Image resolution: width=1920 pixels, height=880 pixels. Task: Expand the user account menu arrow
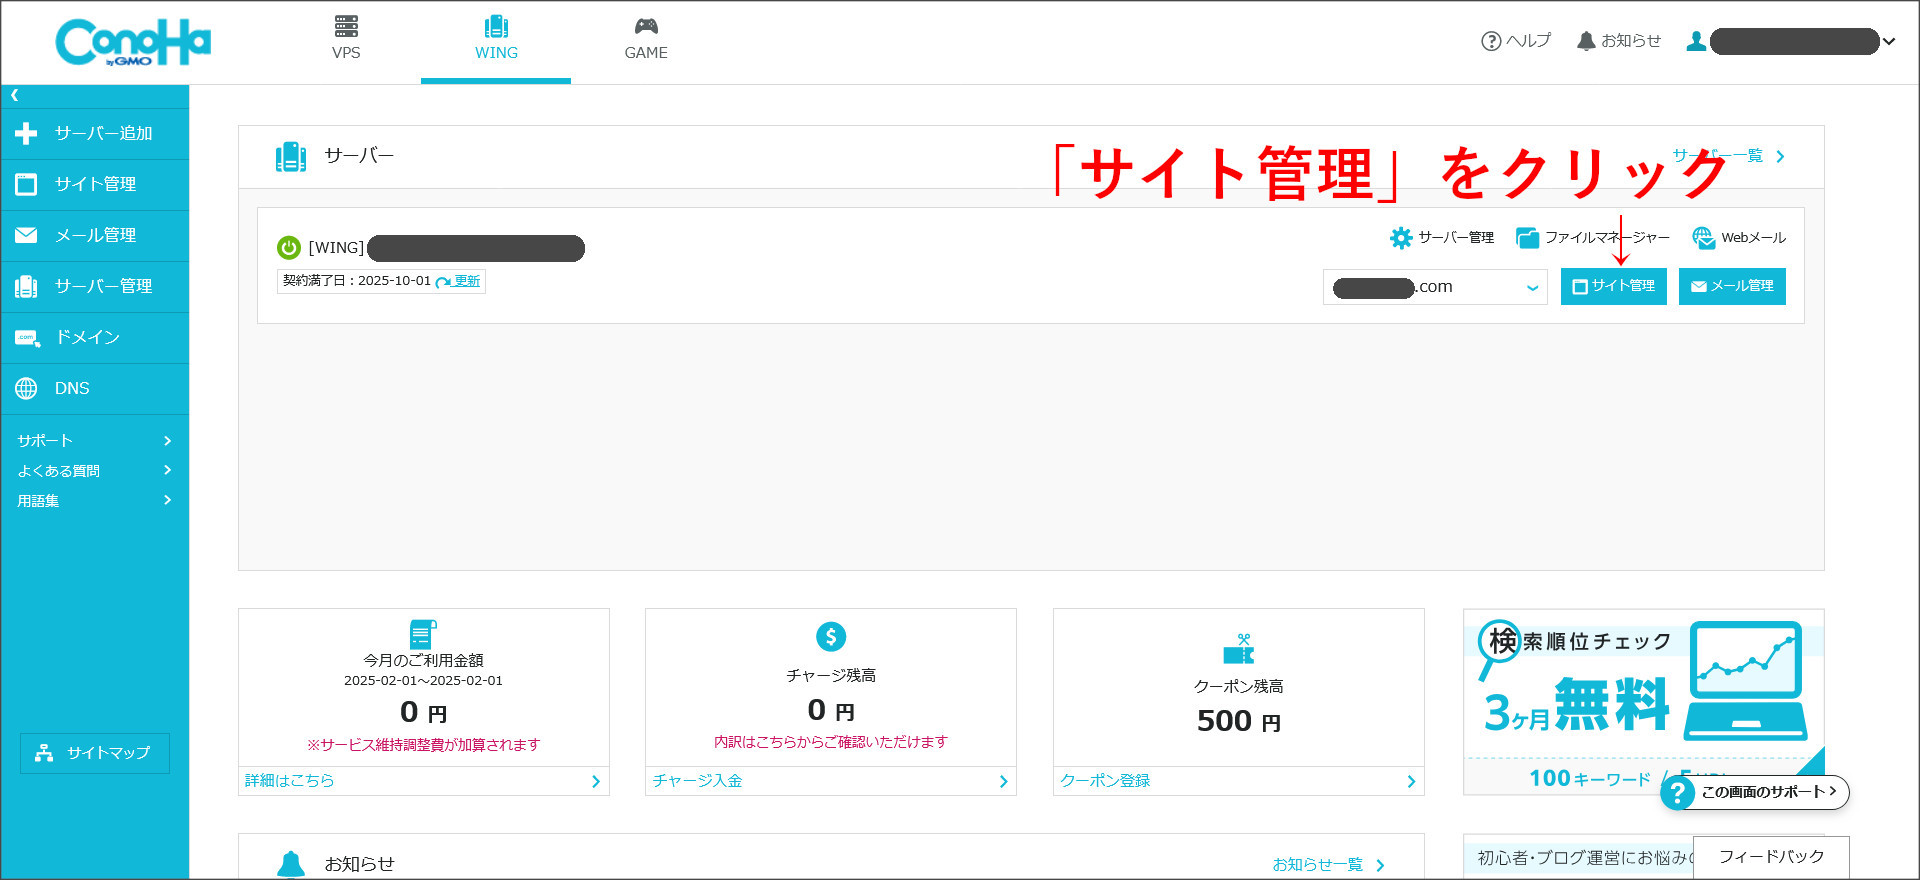coord(1889,42)
